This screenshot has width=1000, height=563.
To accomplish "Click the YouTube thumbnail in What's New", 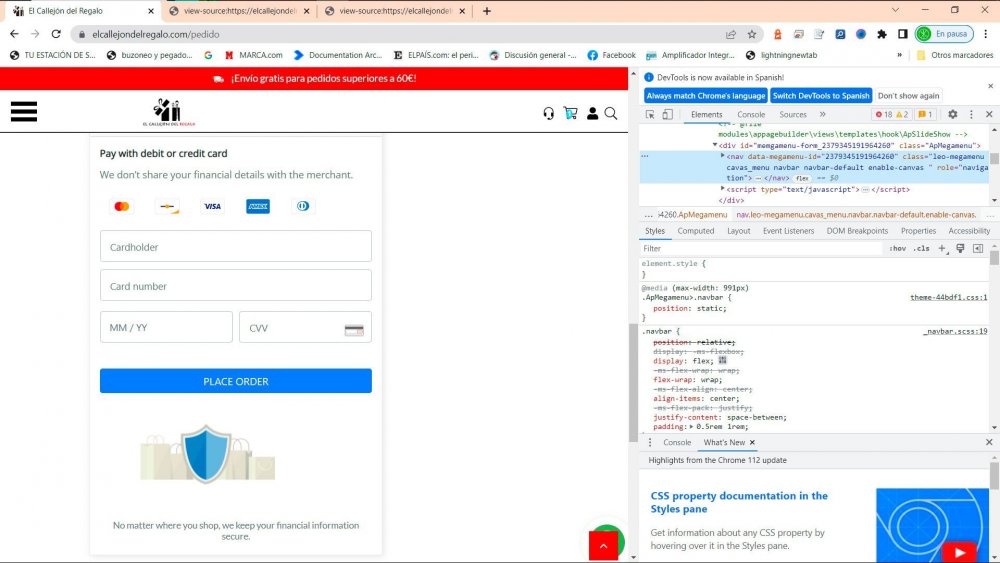I will [x=933, y=525].
